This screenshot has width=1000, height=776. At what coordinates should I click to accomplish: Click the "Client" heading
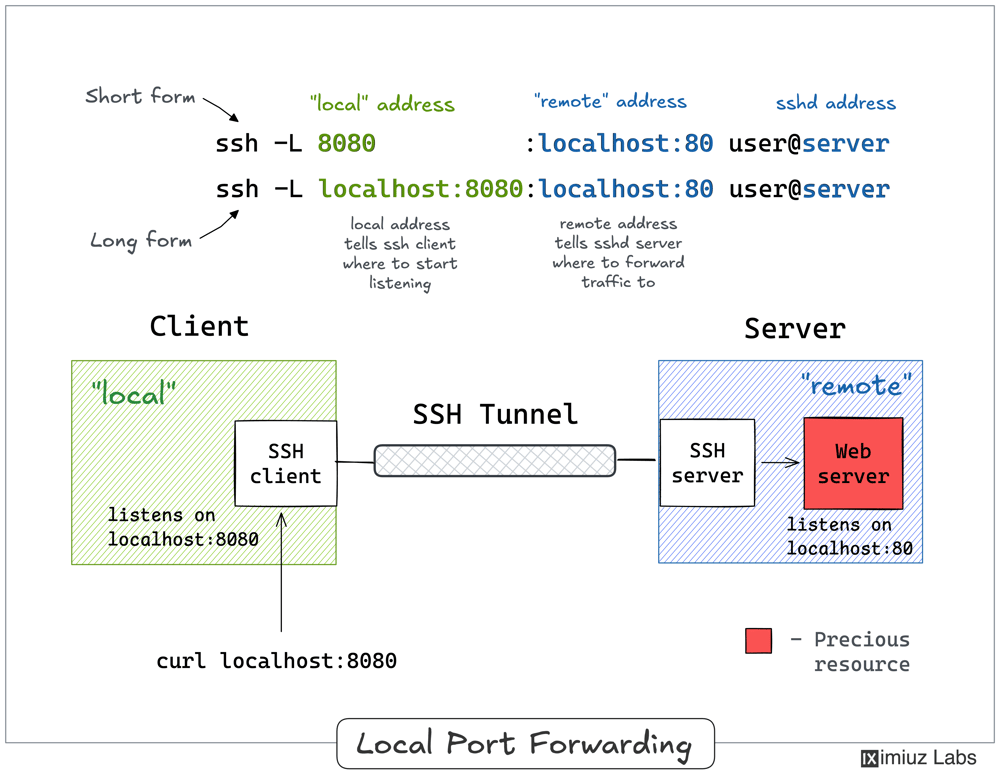coord(199,326)
